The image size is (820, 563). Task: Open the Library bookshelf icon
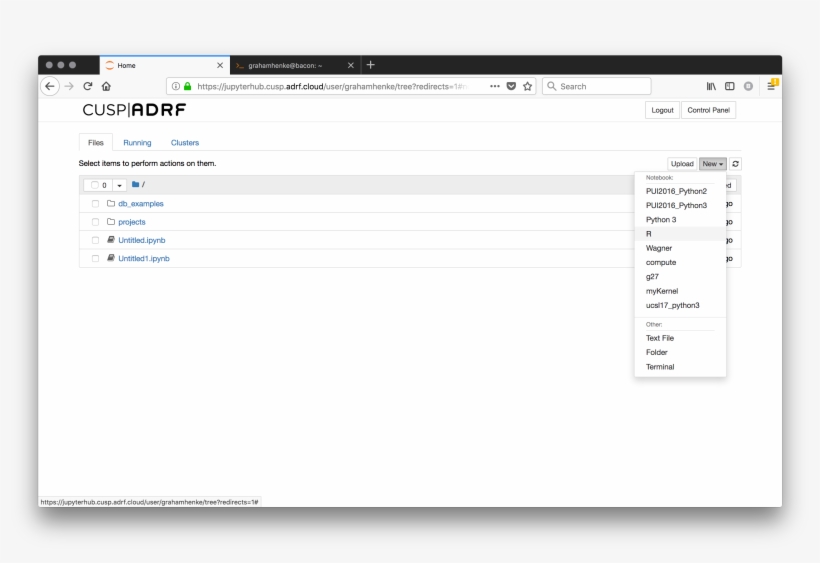[711, 86]
